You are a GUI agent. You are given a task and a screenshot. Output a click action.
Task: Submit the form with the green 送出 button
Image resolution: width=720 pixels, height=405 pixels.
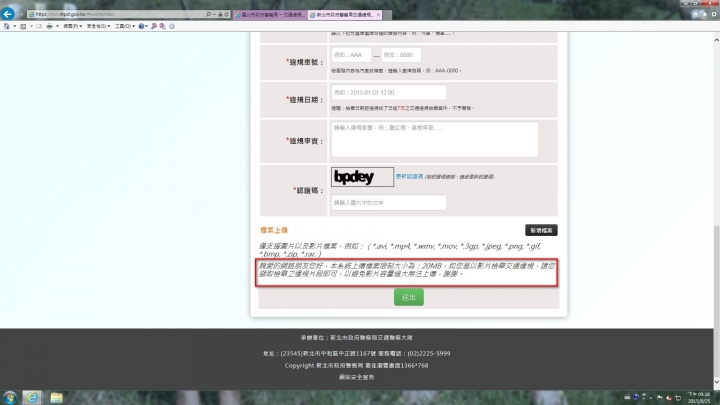[x=409, y=297]
